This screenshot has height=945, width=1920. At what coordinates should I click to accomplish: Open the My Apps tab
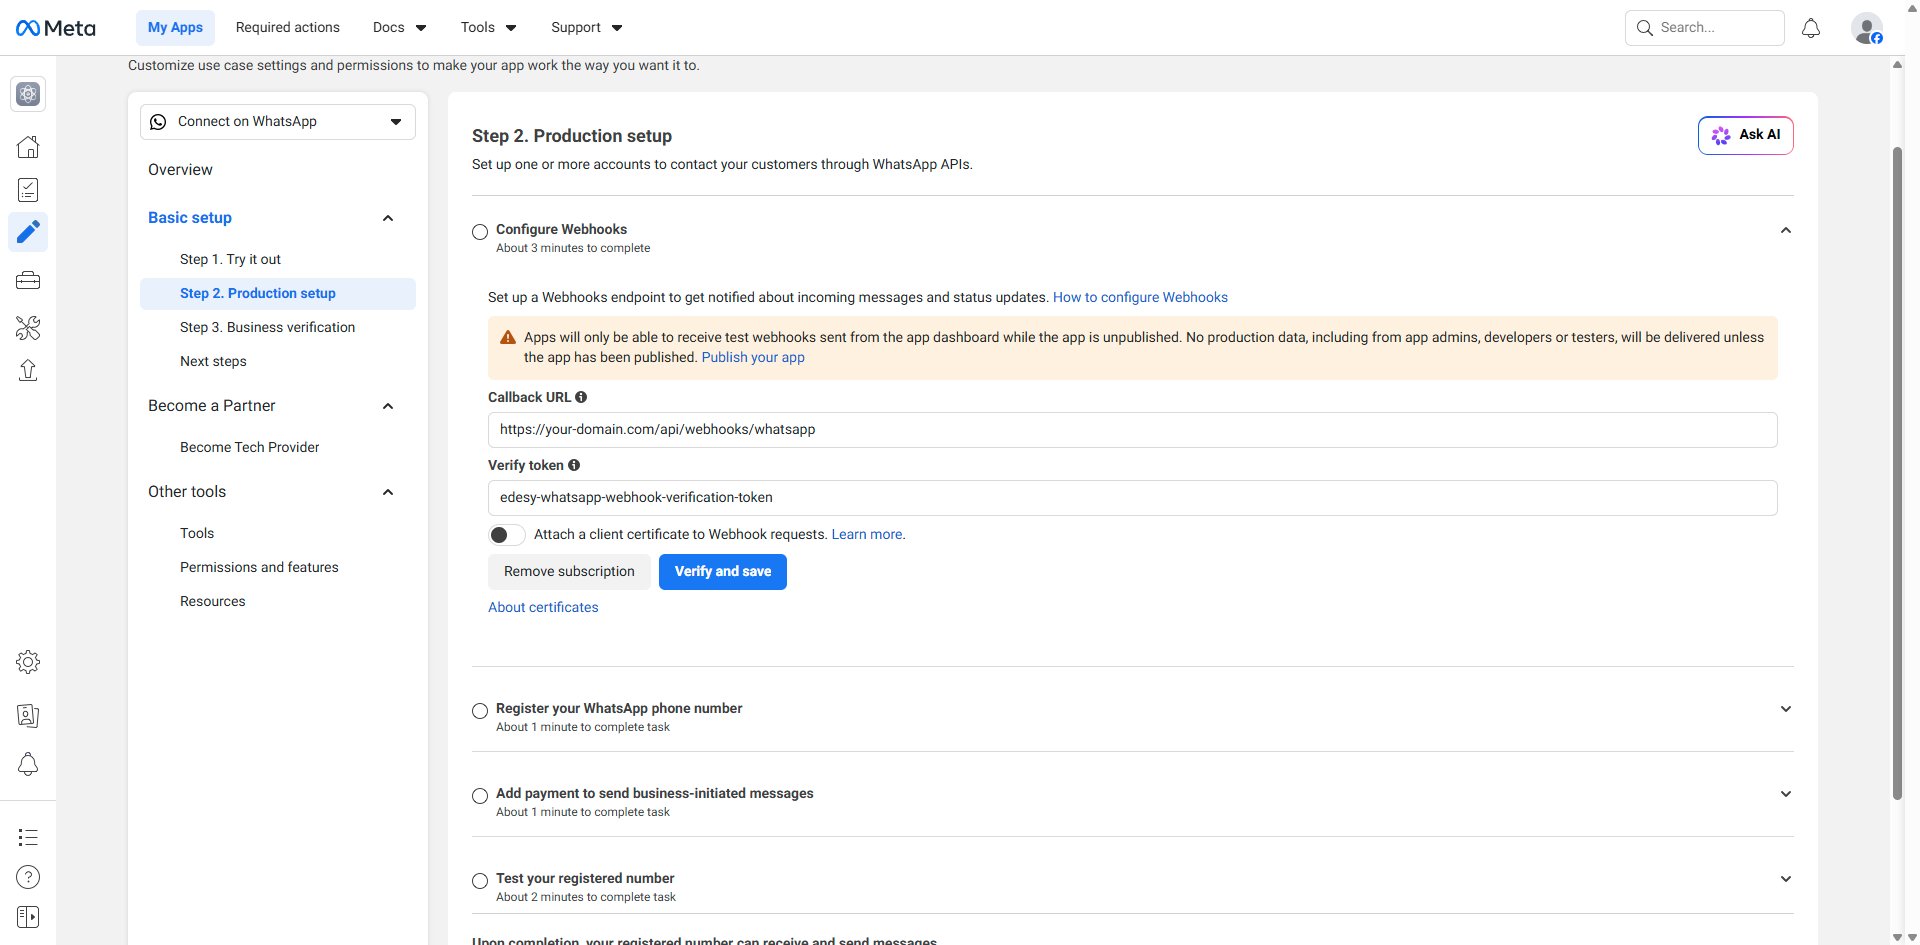[x=175, y=28]
